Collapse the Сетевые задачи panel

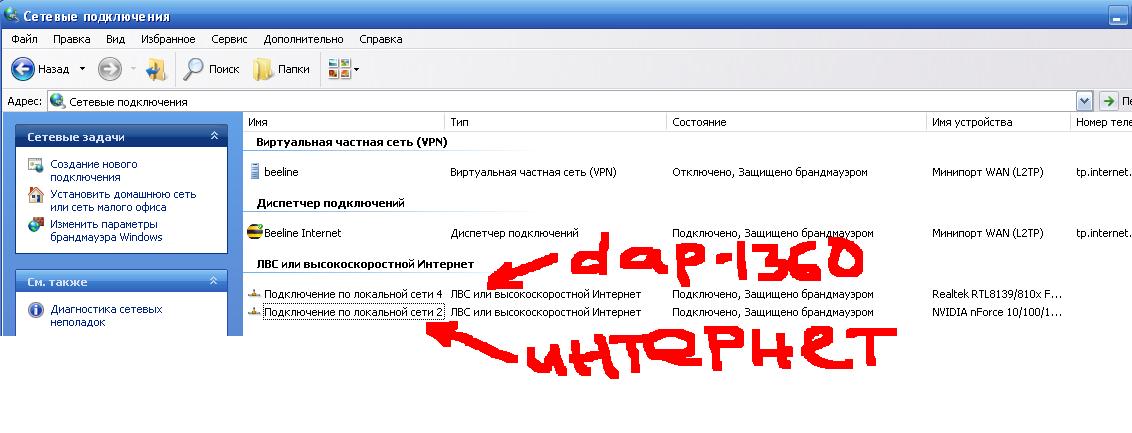(214, 136)
